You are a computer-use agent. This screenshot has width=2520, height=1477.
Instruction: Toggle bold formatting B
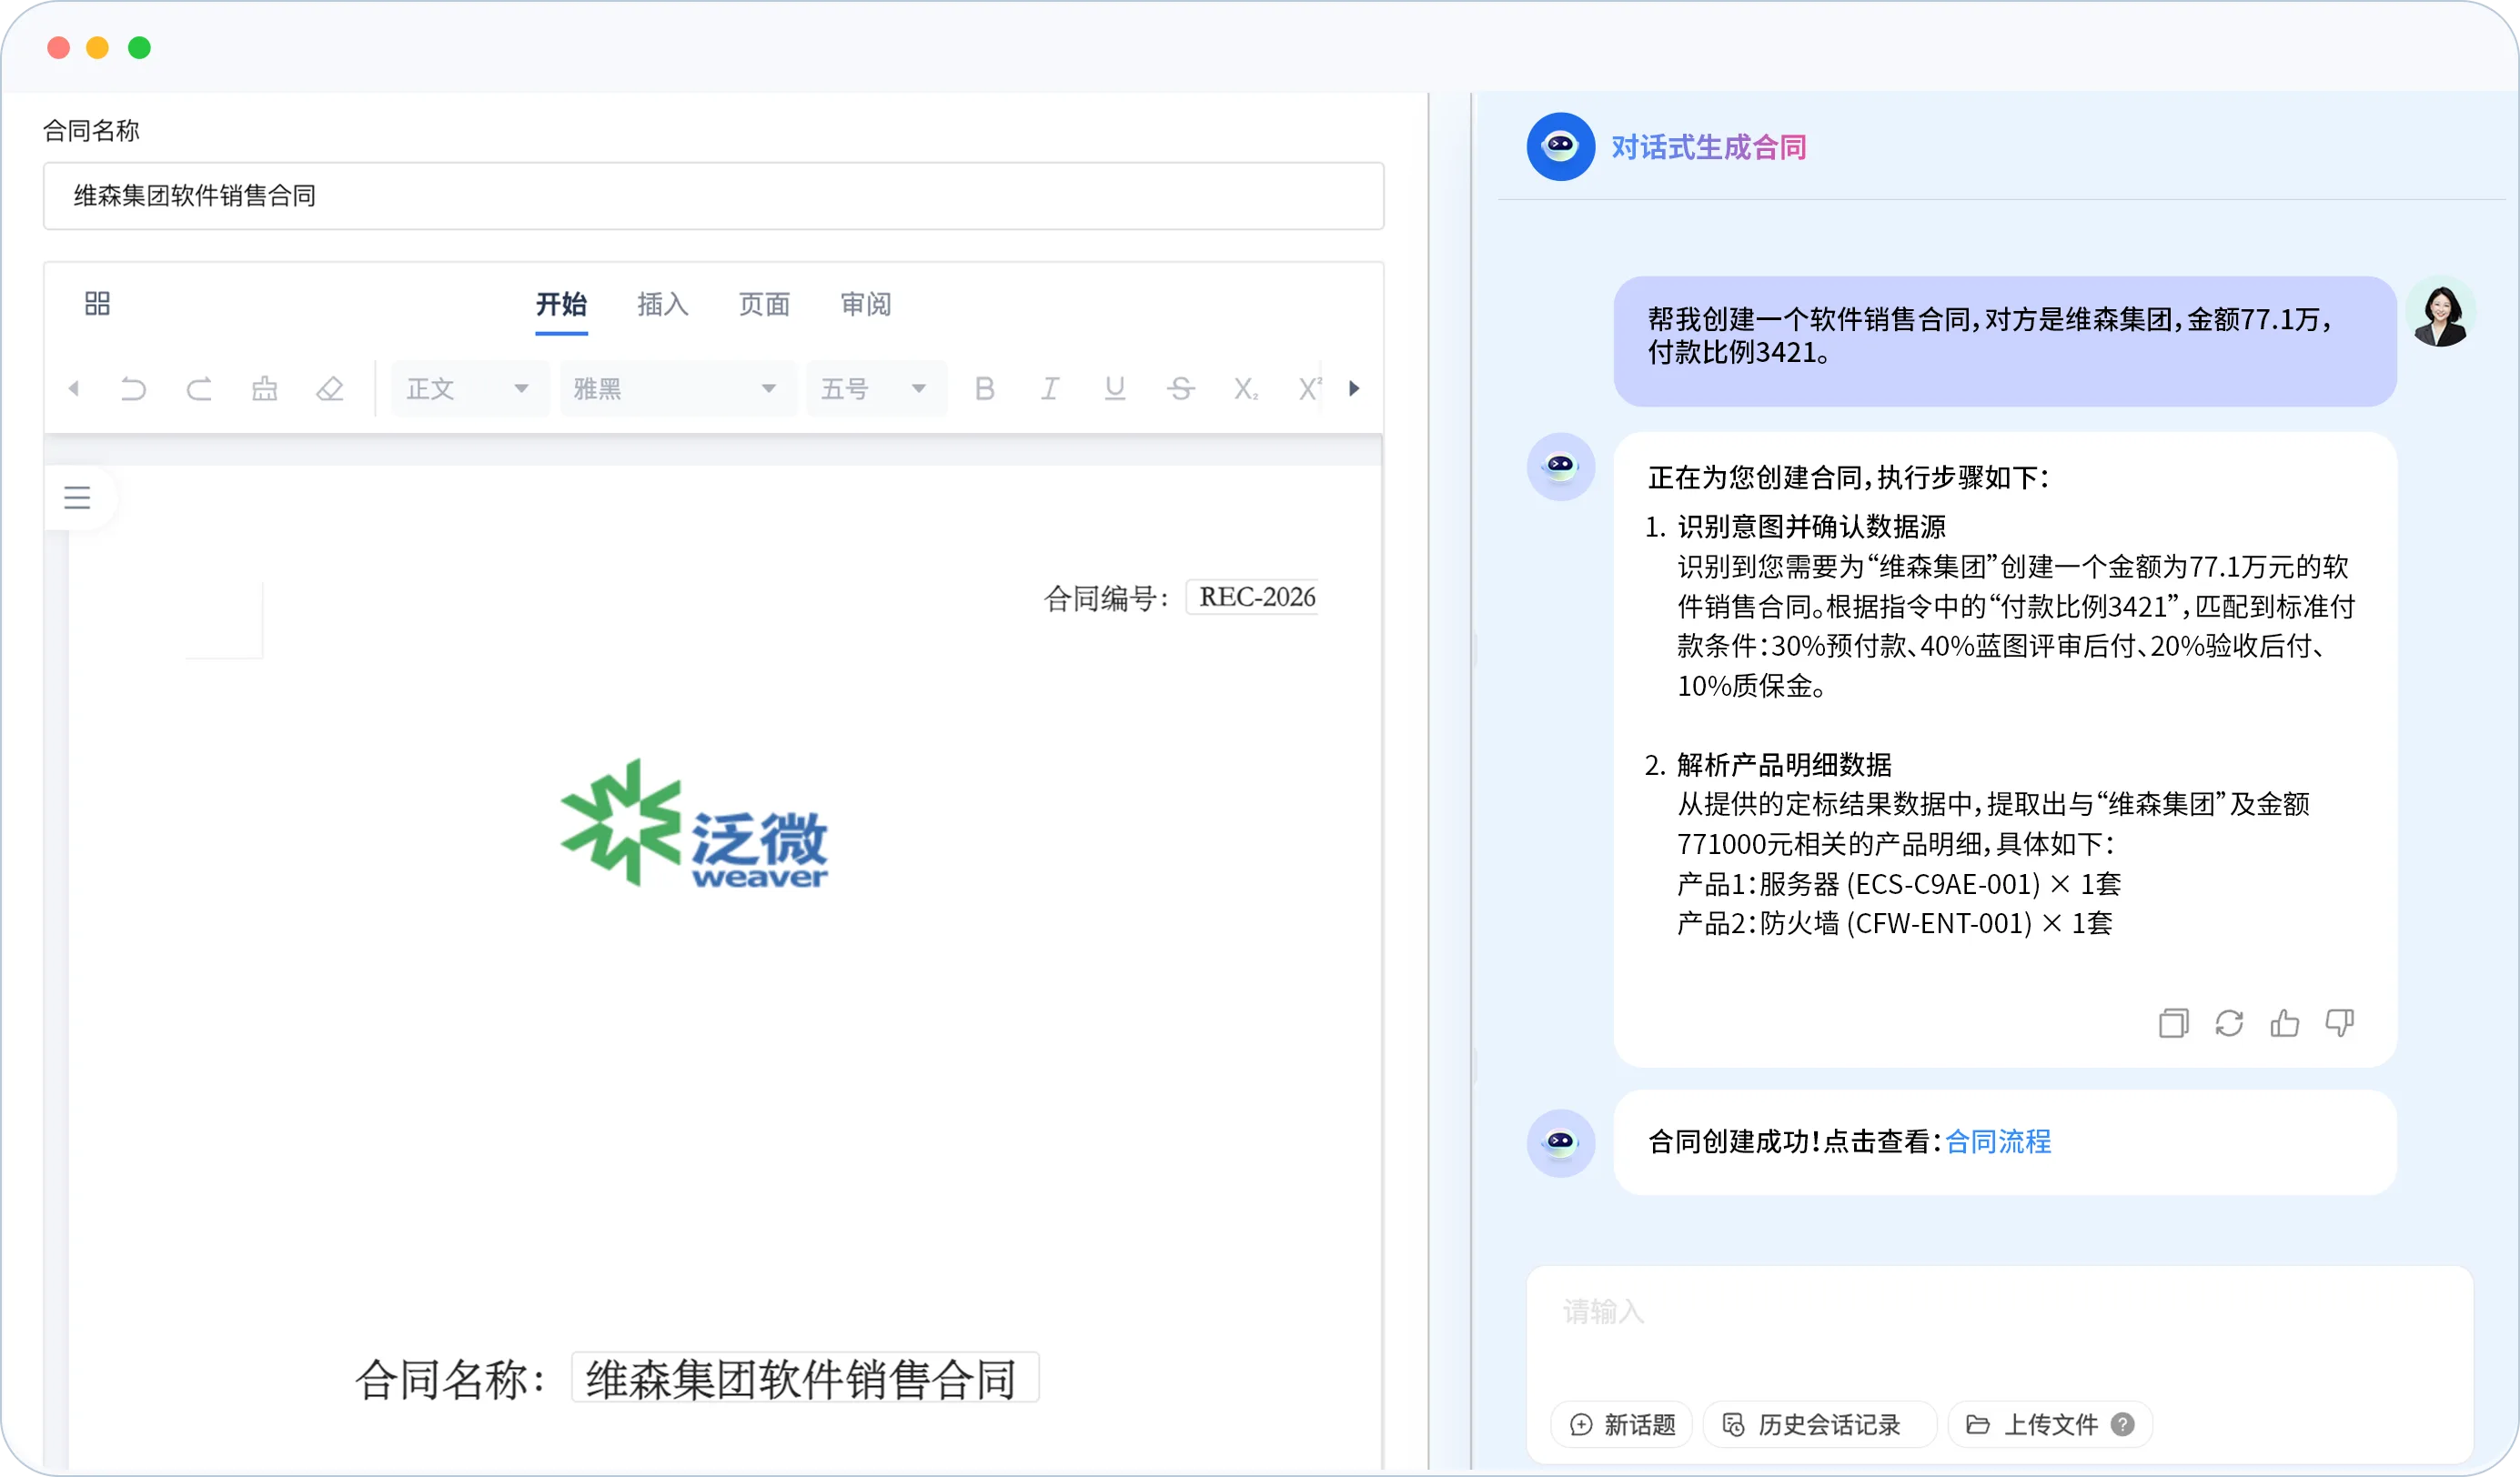point(984,388)
